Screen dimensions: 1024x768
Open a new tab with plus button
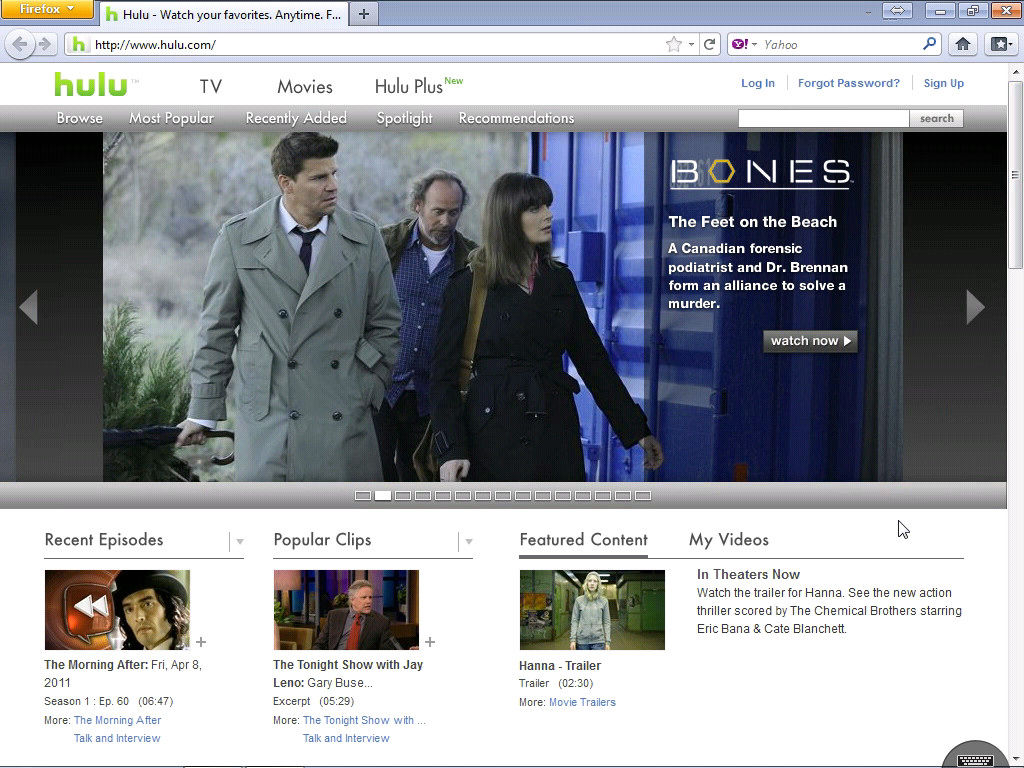click(x=364, y=14)
